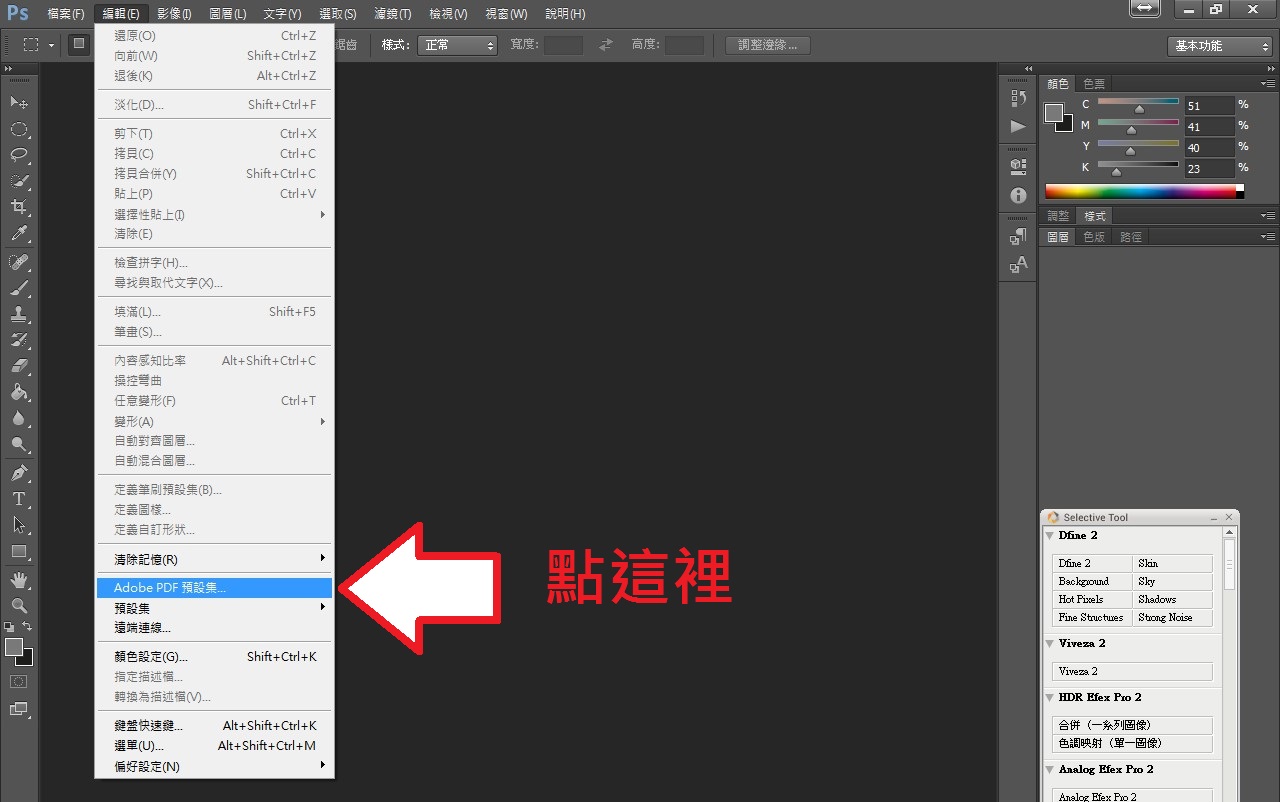
Task: Click the K percentage value field
Action: tap(1208, 169)
